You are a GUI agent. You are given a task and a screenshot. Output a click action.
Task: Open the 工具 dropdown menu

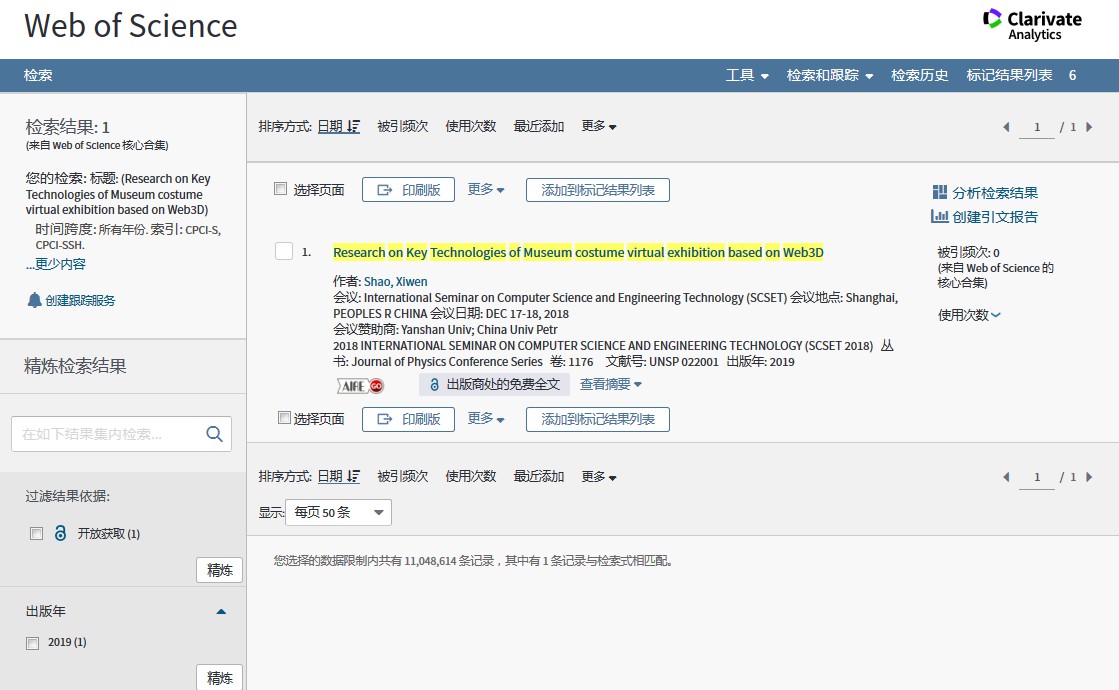click(x=747, y=75)
